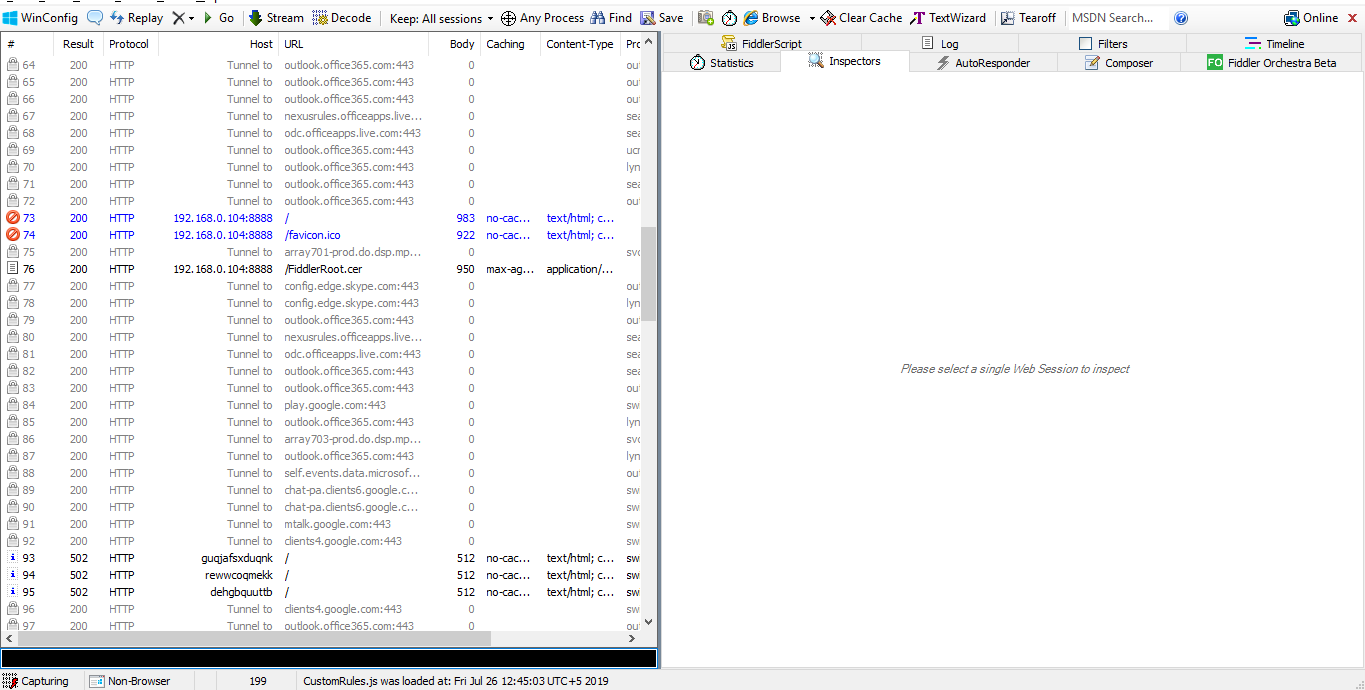
Task: Click lock icon of session 64
Action: (13, 65)
